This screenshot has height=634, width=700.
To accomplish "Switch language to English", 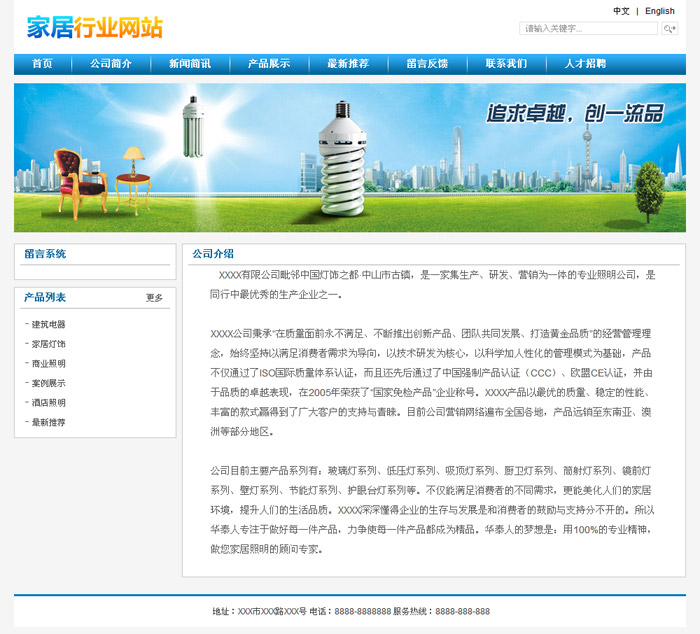I will 659,11.
